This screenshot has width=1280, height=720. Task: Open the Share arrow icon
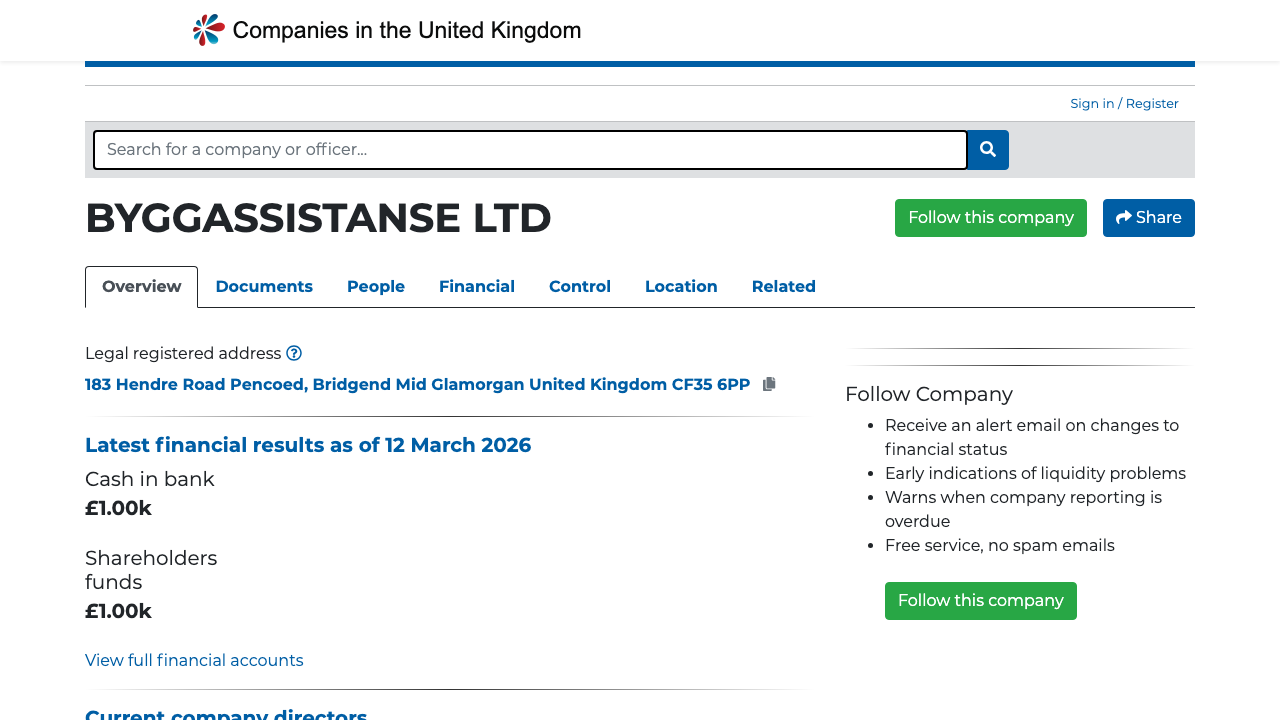click(1123, 217)
